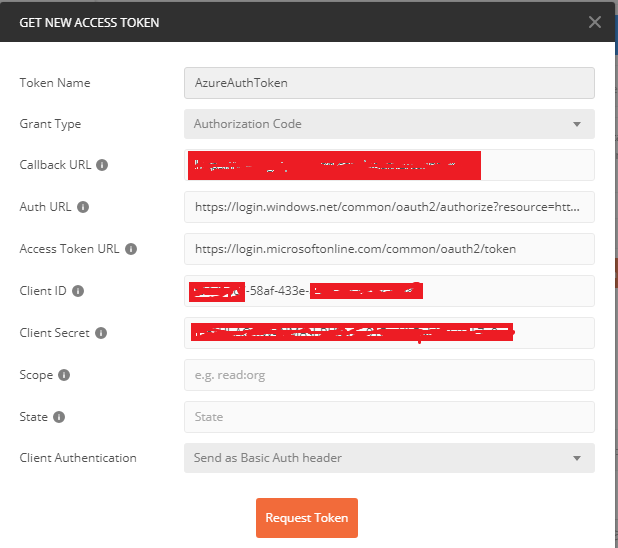Select the Auth URL text field
The image size is (618, 548).
pyautogui.click(x=388, y=207)
